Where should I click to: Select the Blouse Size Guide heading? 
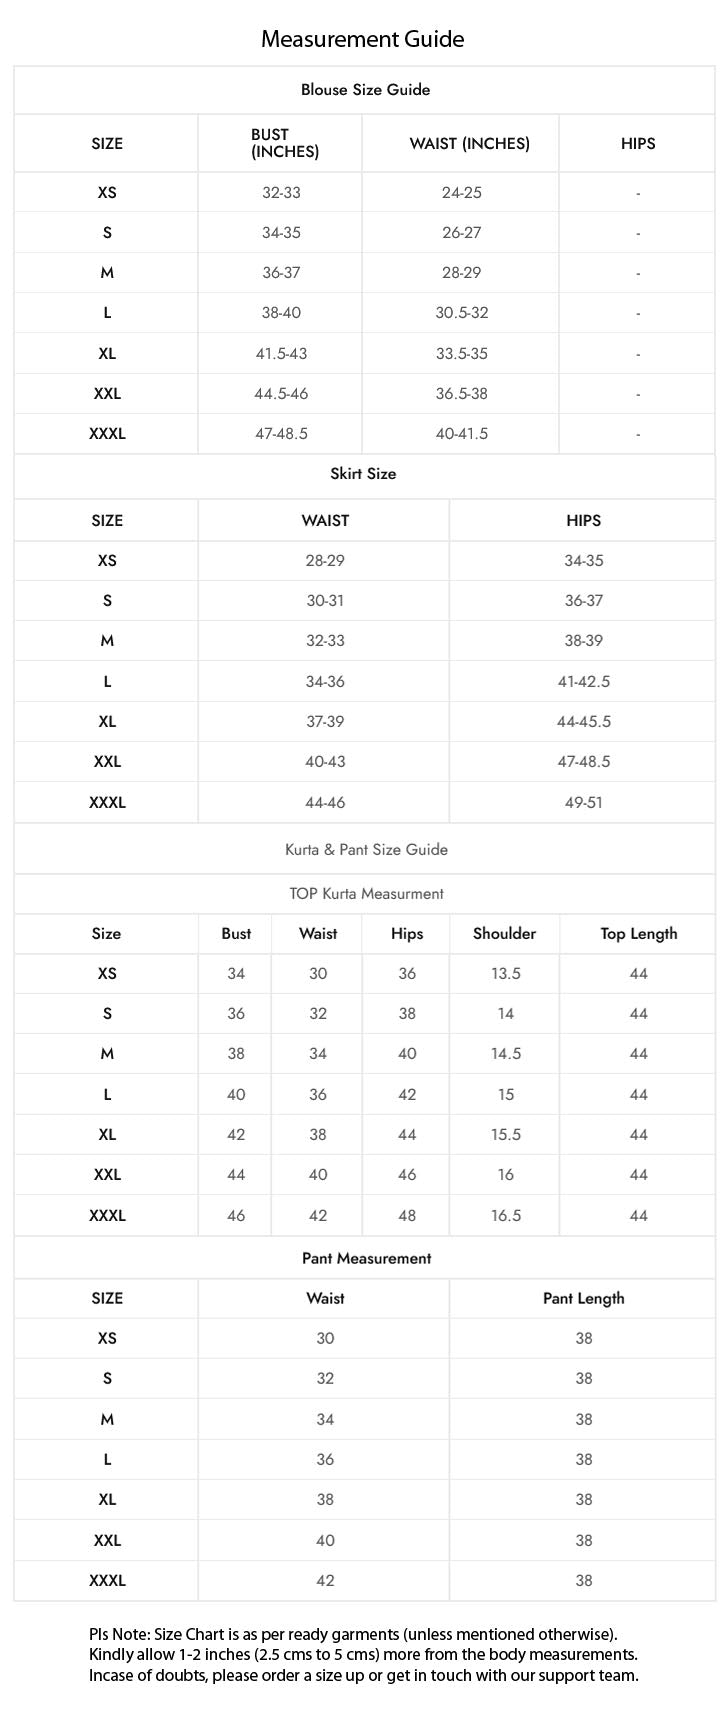pyautogui.click(x=365, y=90)
